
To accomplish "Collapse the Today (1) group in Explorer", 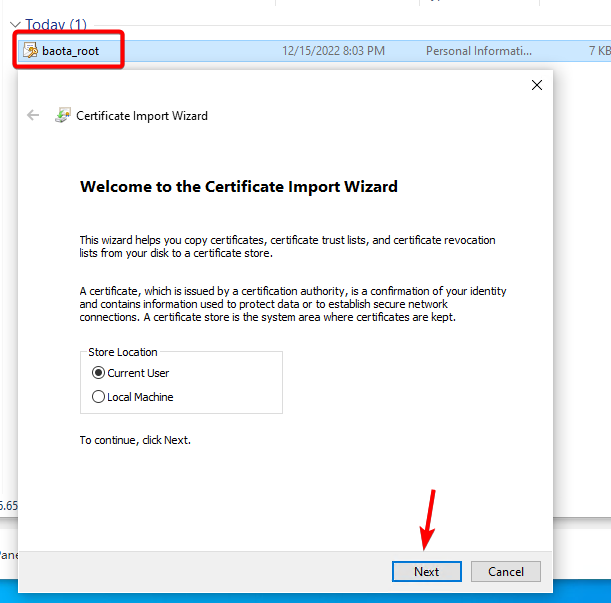I will 15,25.
